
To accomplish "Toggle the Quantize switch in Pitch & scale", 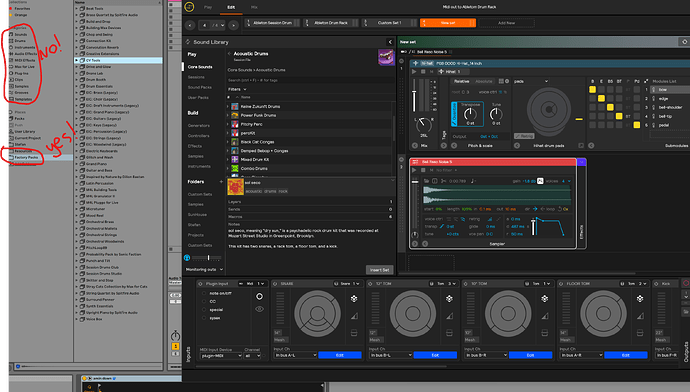I will (x=454, y=114).
